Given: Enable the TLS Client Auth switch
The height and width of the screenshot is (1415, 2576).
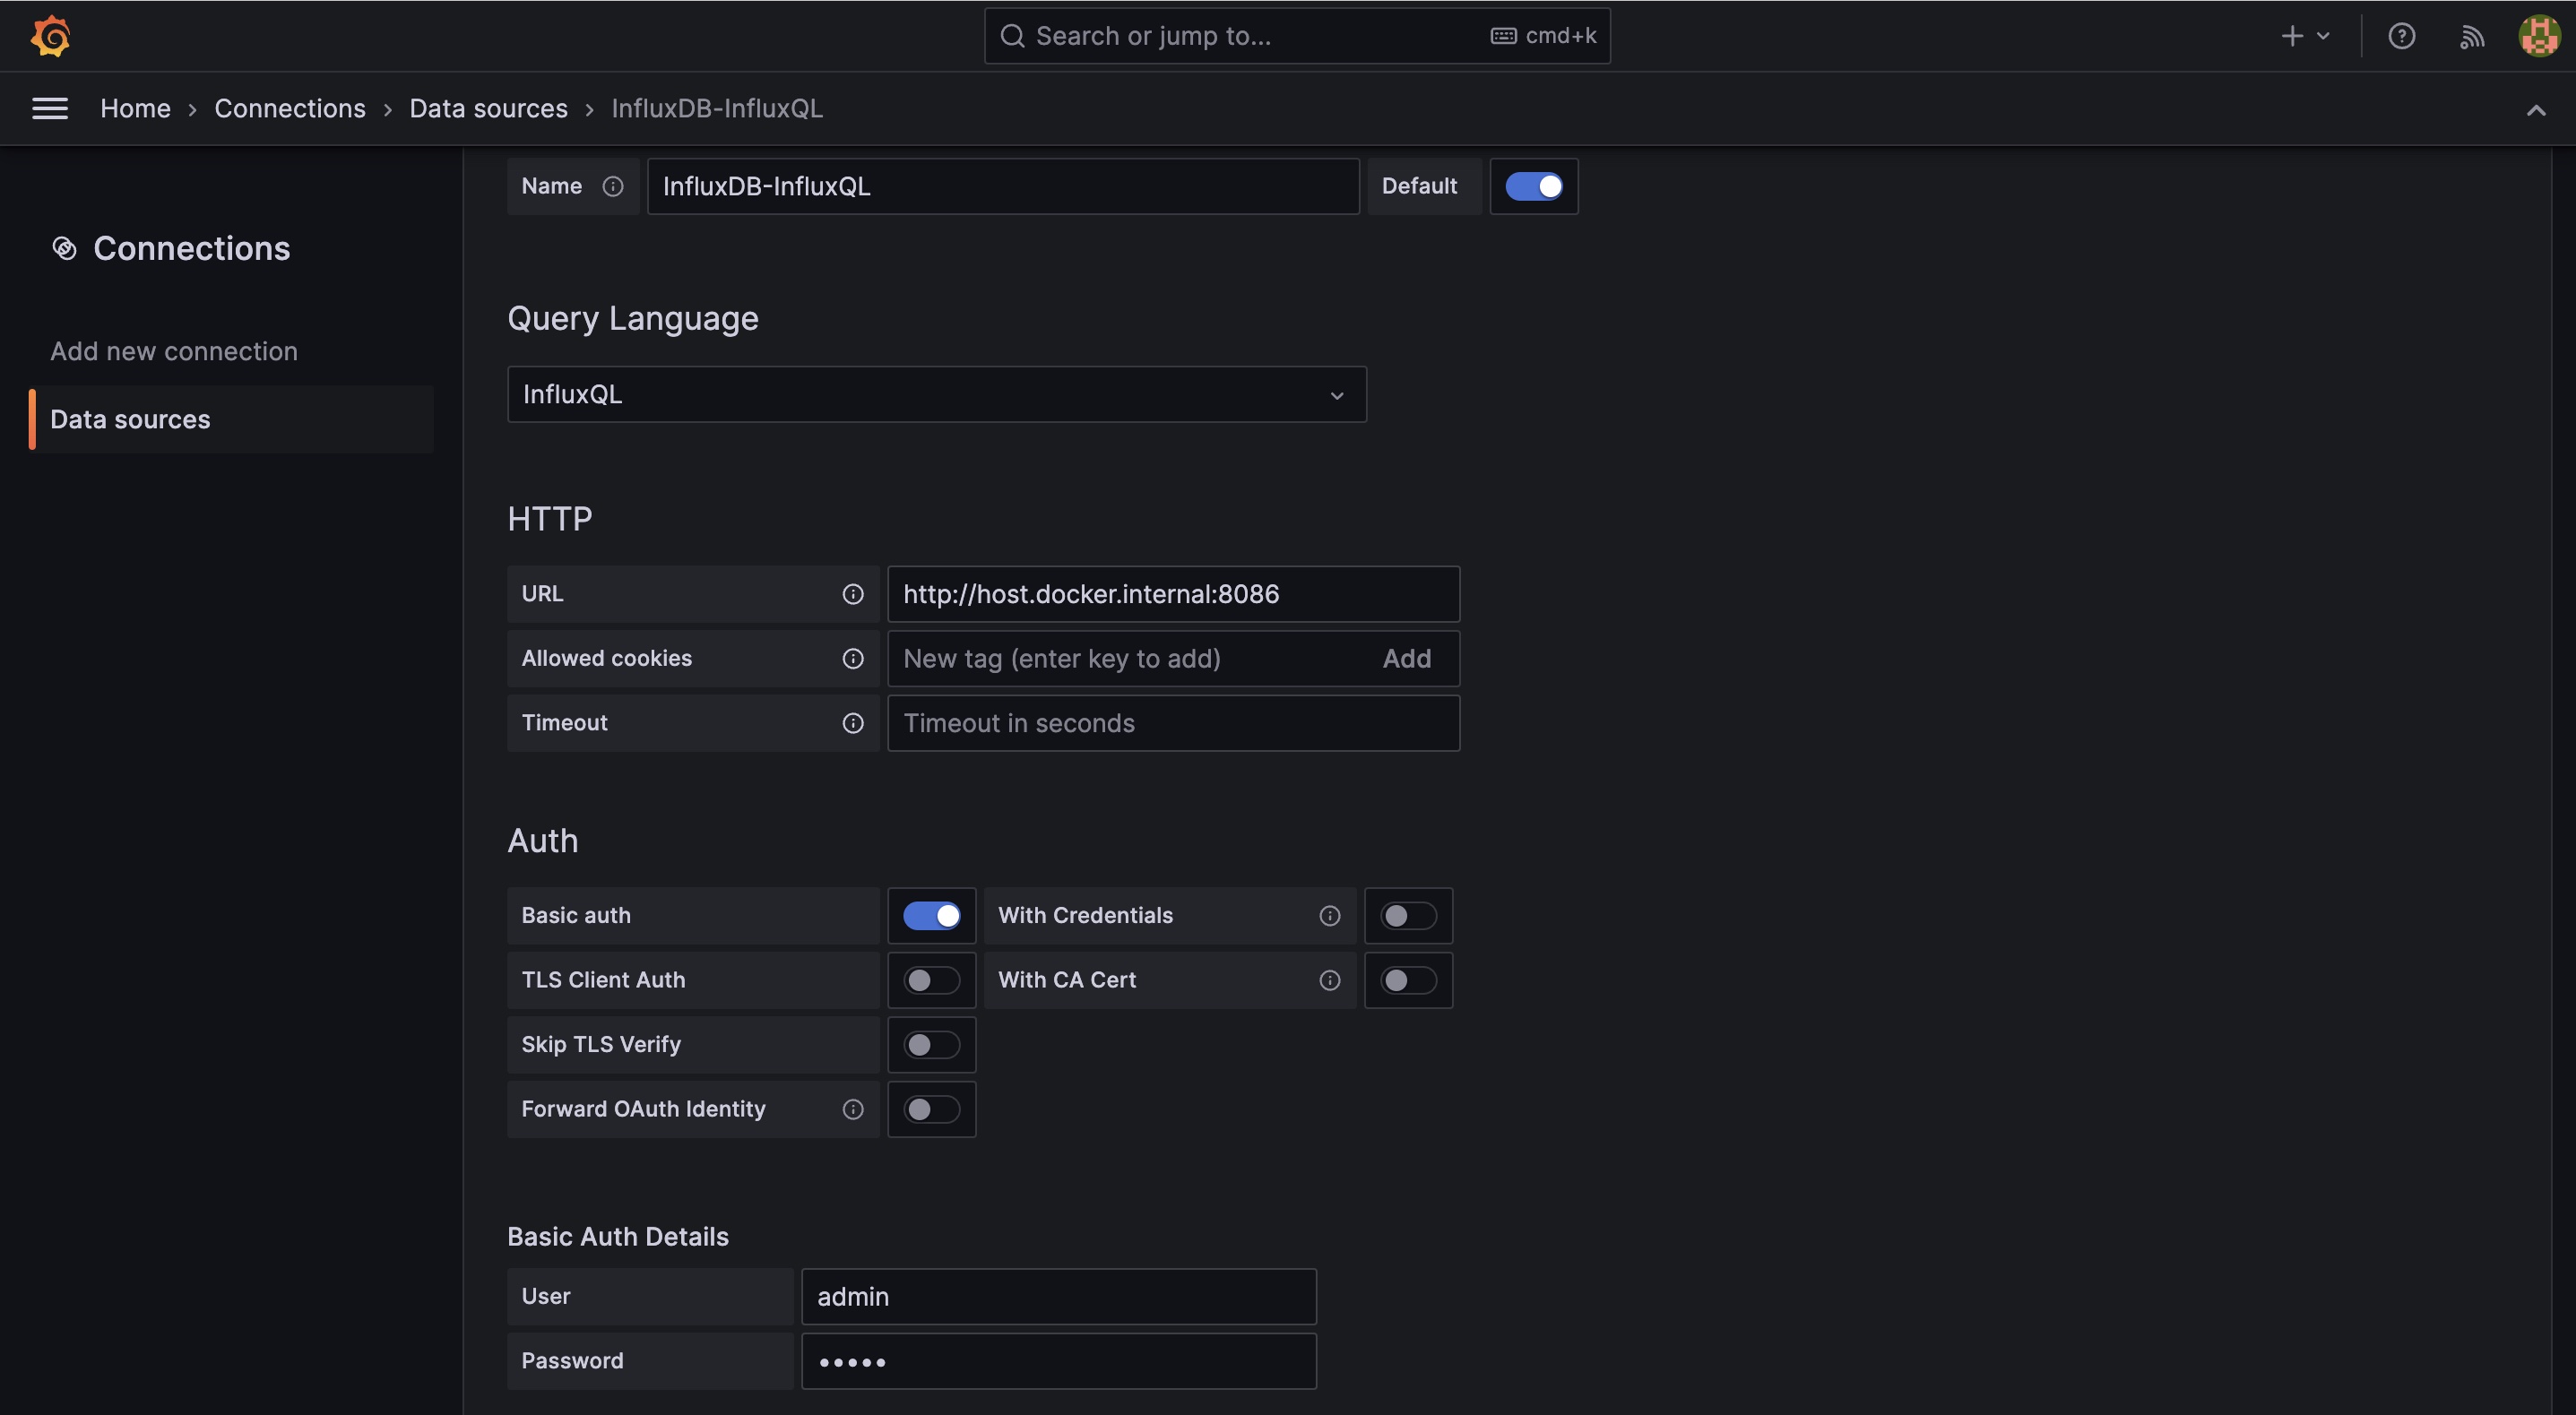Looking at the screenshot, I should 931,980.
